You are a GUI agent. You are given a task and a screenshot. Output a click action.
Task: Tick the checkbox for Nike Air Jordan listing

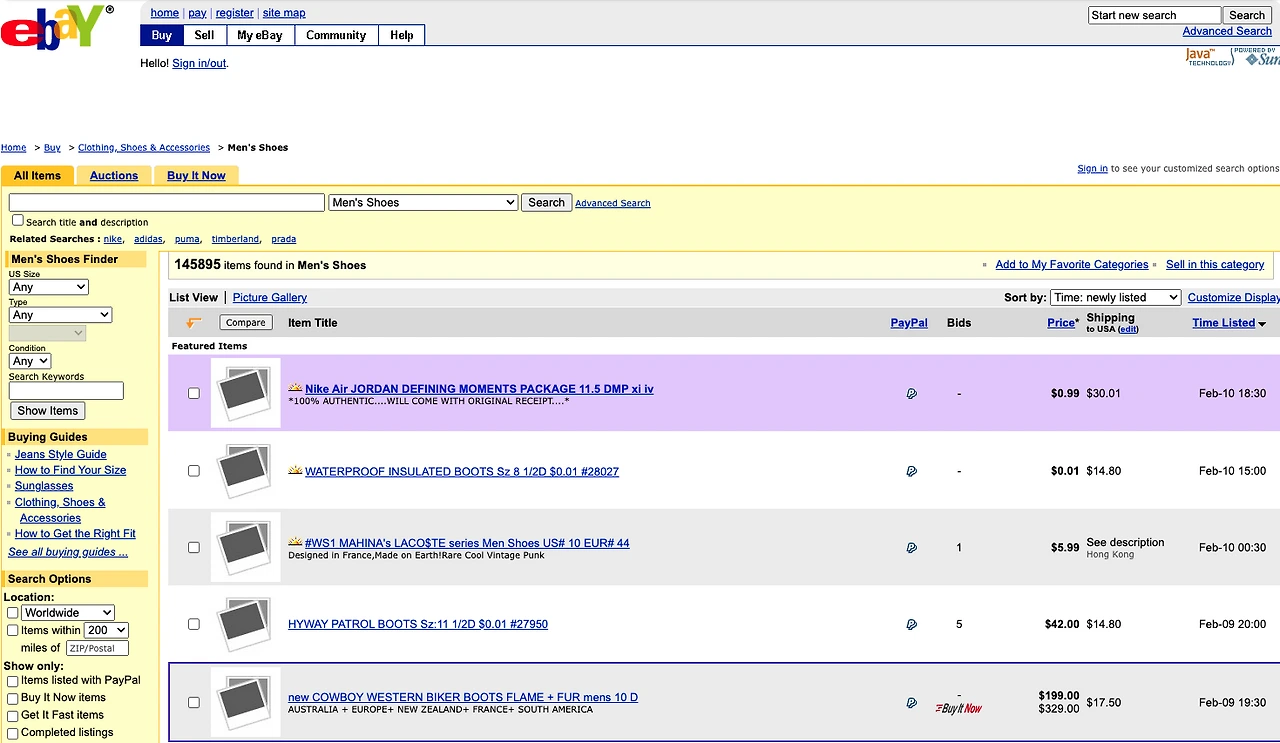pos(194,394)
